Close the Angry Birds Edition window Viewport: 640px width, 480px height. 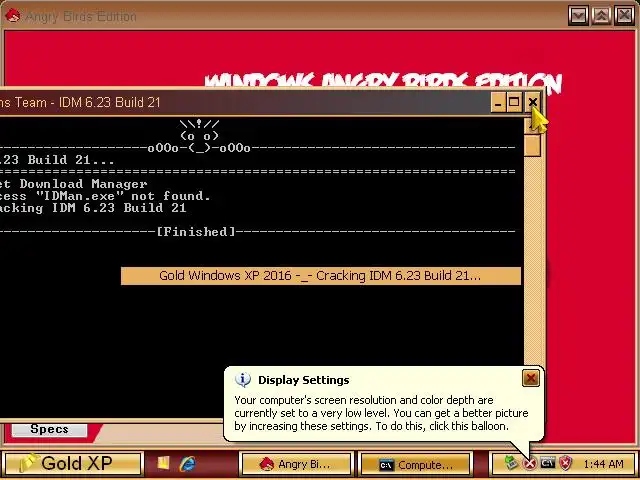click(624, 16)
